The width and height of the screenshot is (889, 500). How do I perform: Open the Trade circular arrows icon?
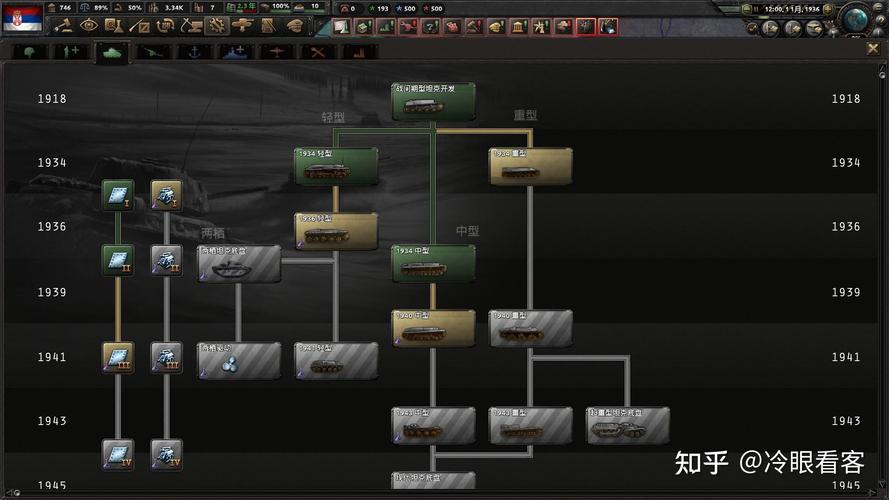point(165,26)
